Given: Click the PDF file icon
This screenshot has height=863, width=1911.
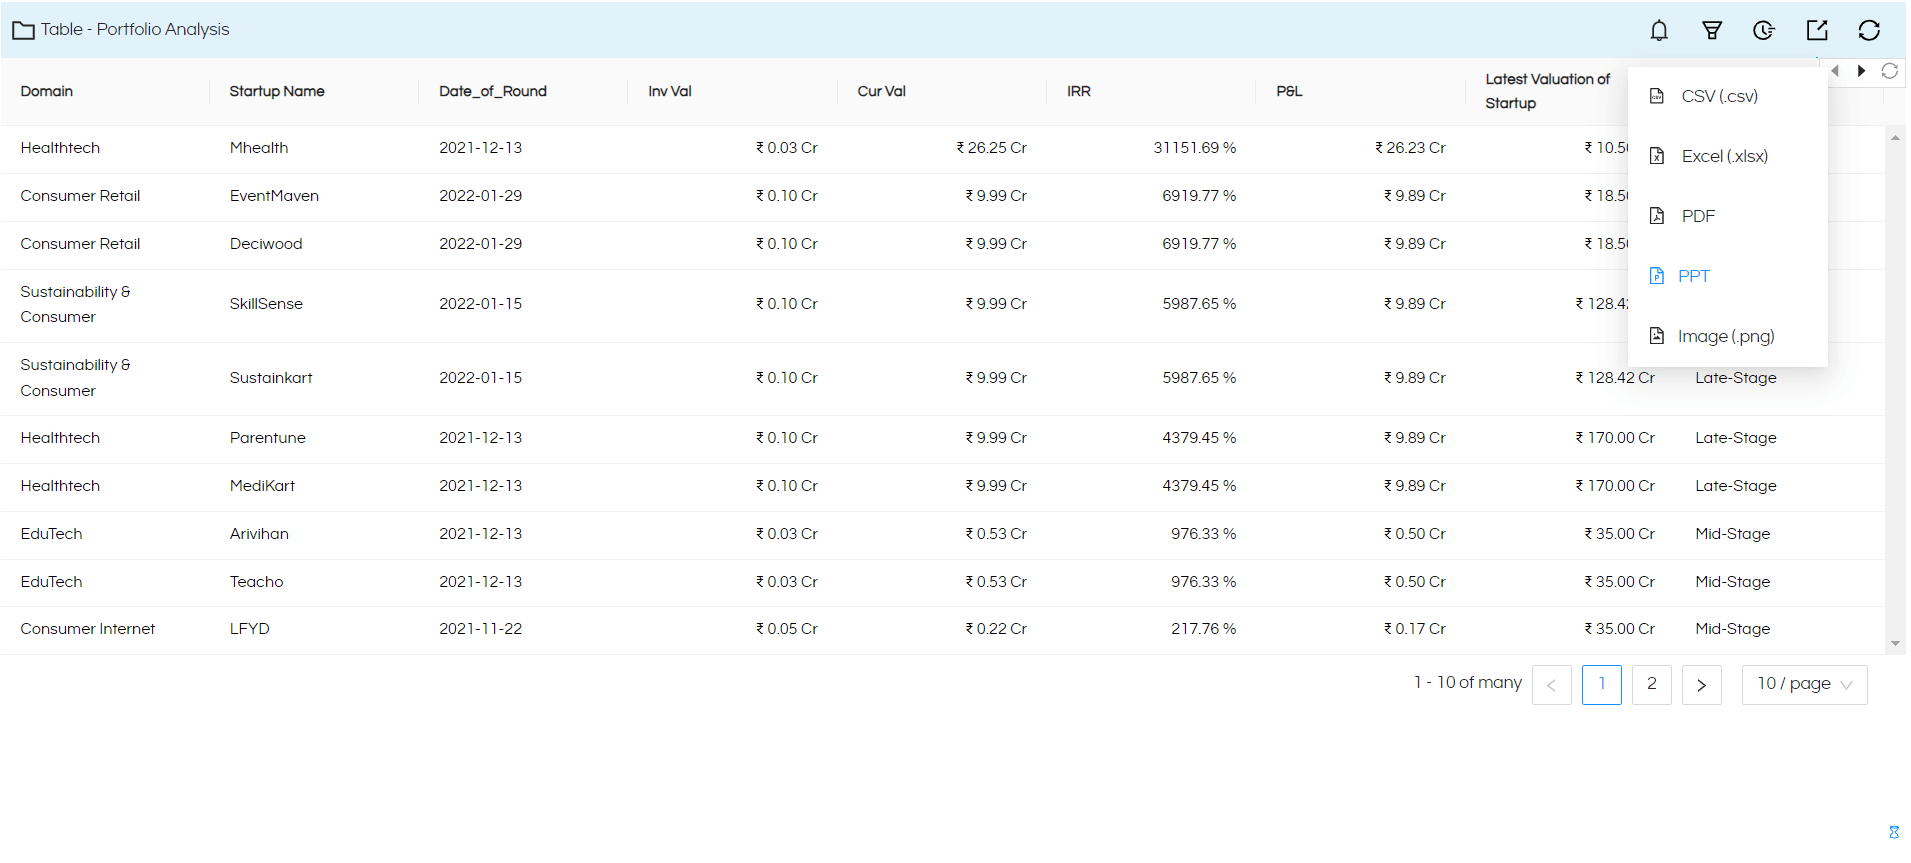Looking at the screenshot, I should click(1657, 216).
